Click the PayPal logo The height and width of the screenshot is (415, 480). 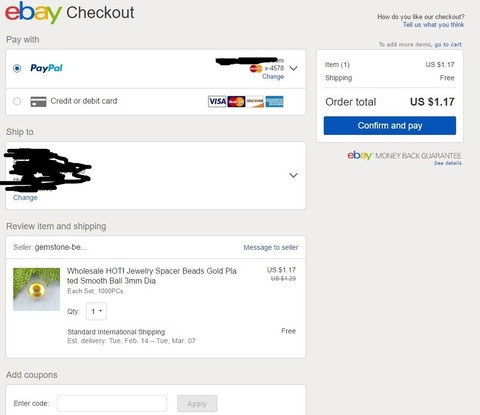coord(46,68)
